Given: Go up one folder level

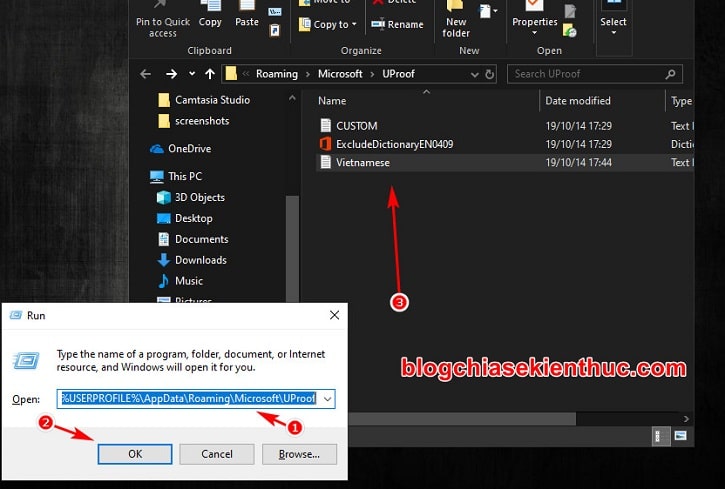Looking at the screenshot, I should click(x=209, y=74).
